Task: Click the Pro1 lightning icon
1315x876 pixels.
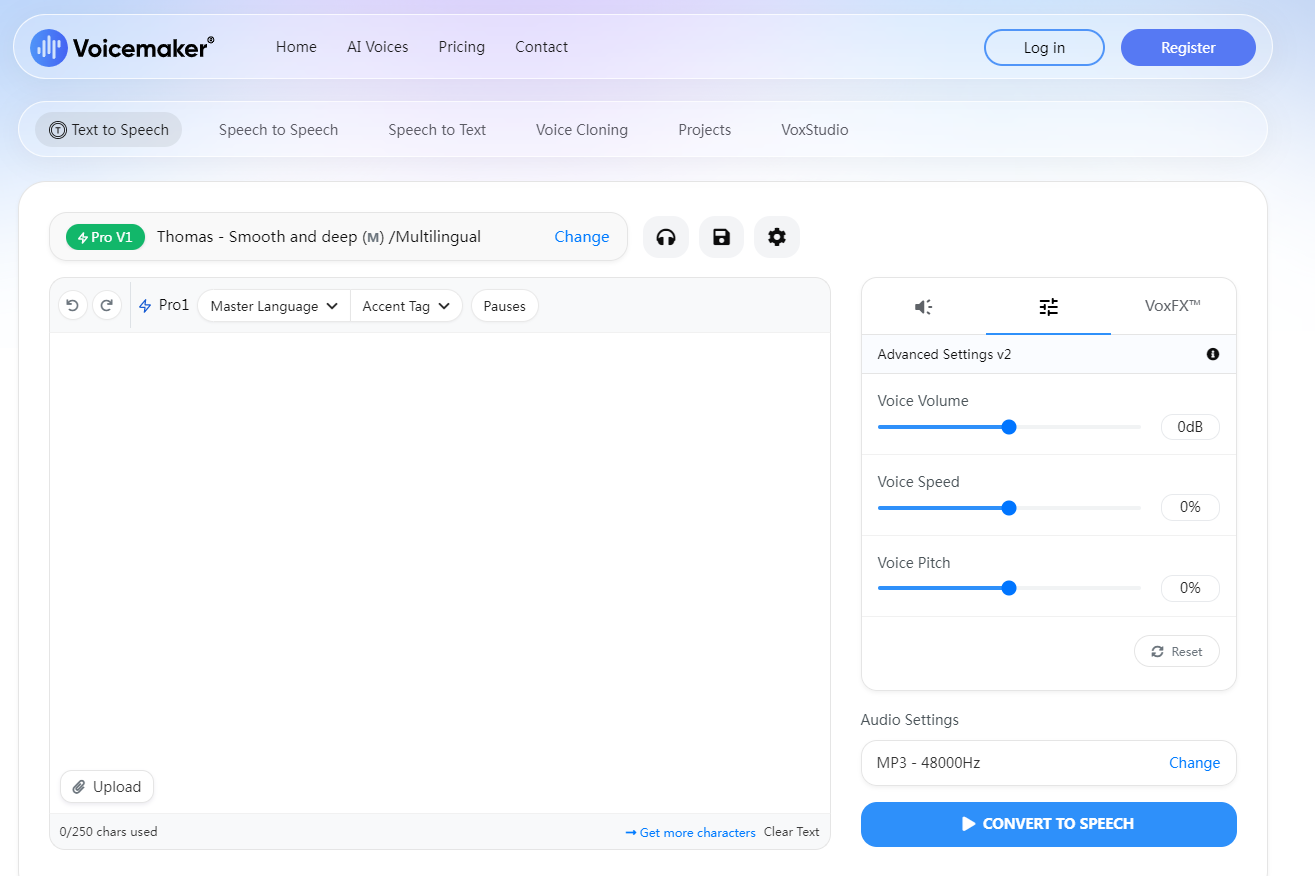Action: (x=145, y=306)
